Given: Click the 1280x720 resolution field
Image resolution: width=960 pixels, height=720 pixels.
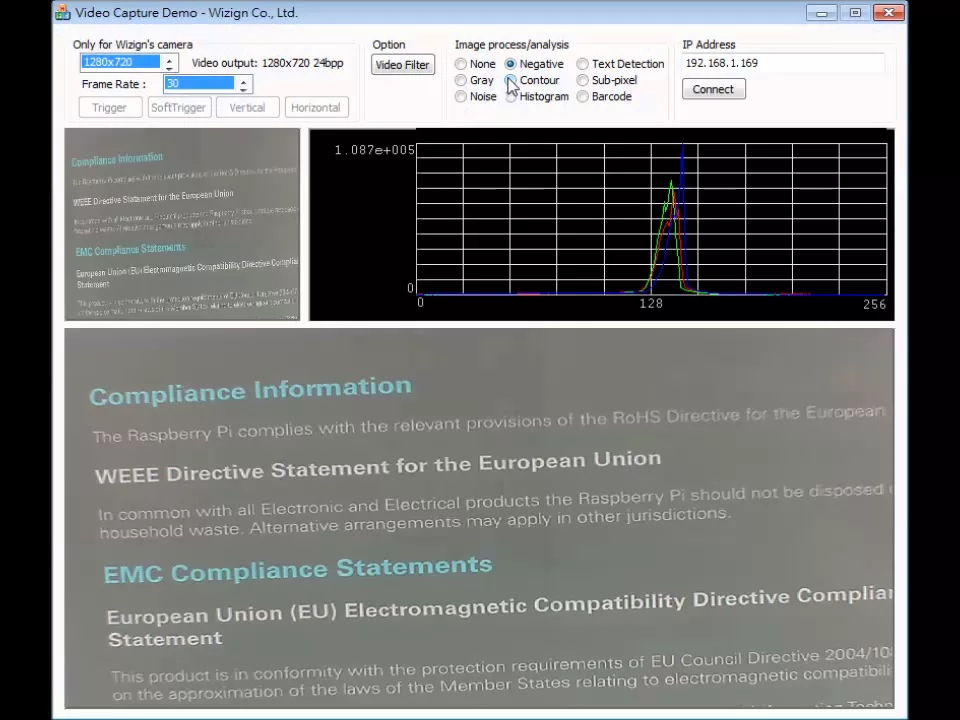Looking at the screenshot, I should click(x=121, y=62).
